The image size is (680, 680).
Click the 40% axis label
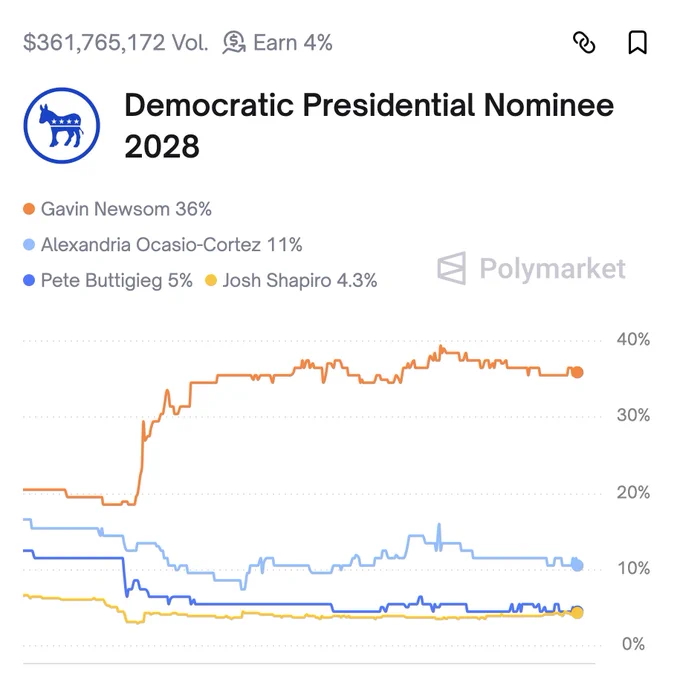tap(633, 340)
